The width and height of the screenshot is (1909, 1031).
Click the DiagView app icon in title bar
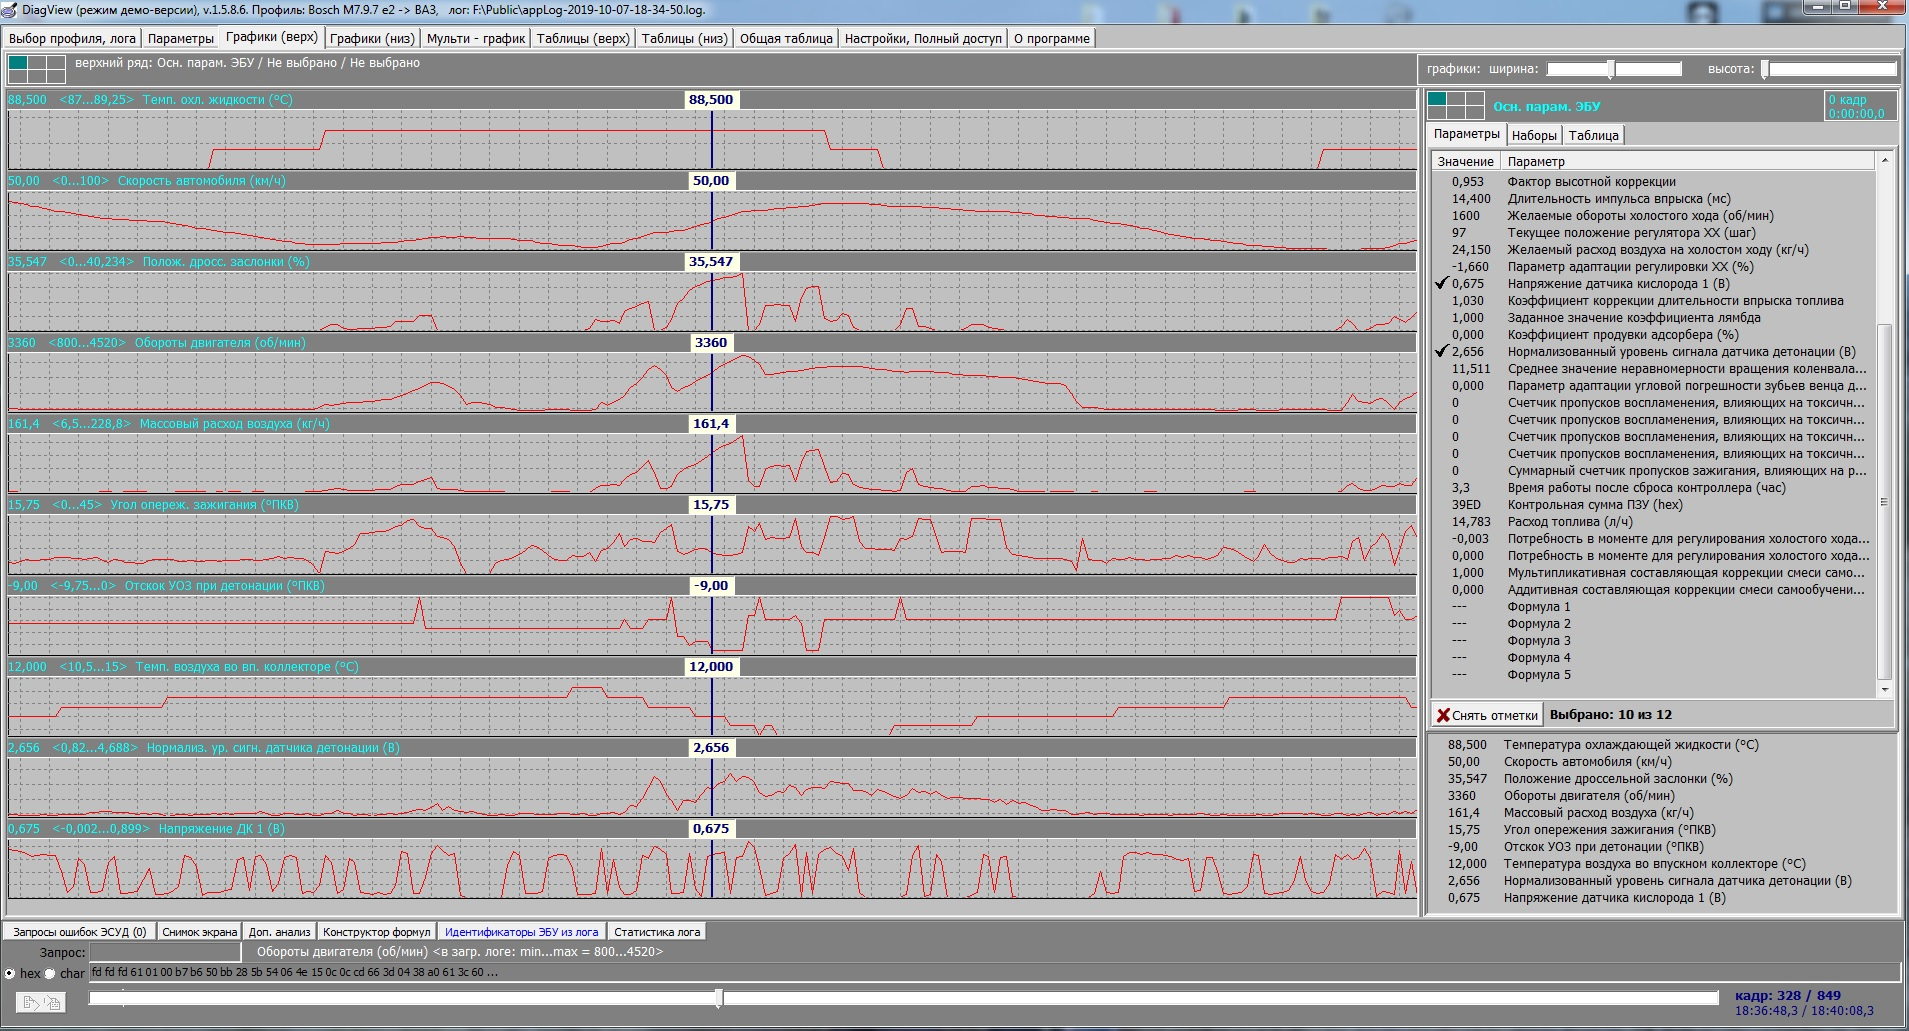point(9,9)
